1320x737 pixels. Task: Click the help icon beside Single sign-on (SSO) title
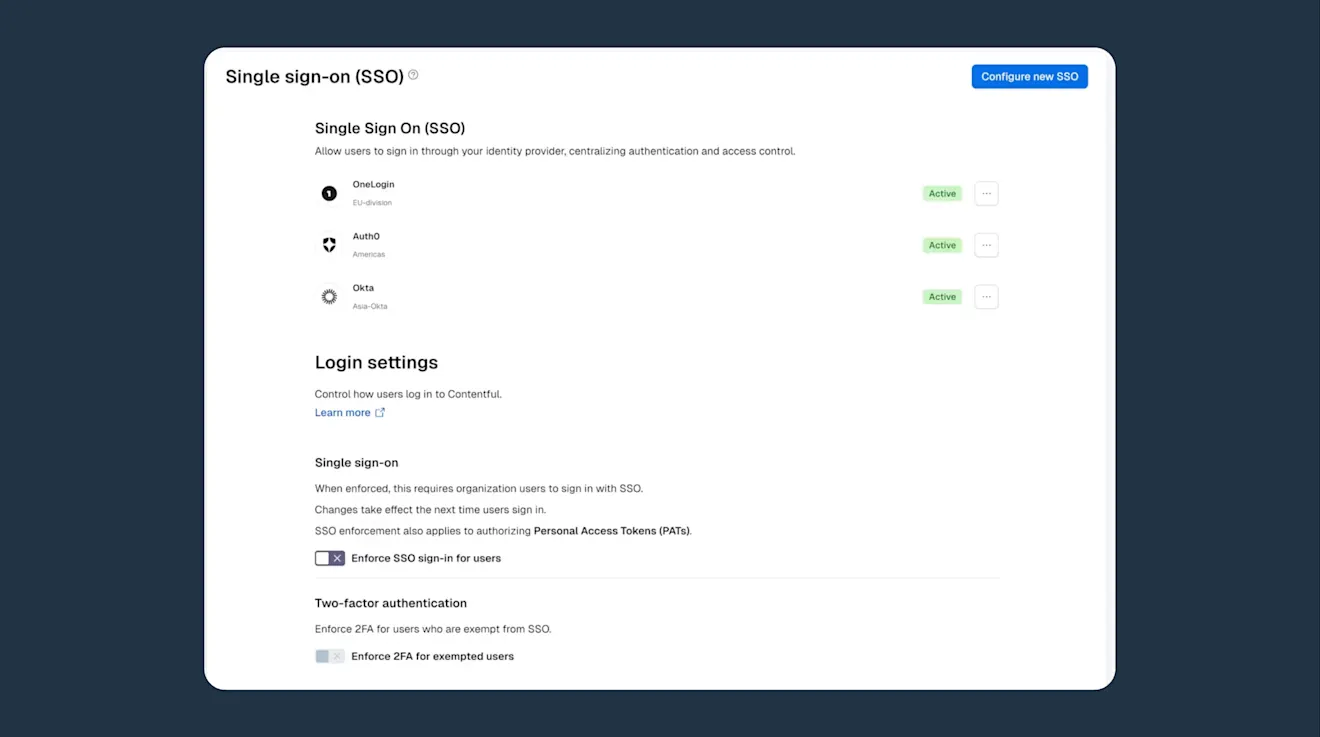[413, 75]
